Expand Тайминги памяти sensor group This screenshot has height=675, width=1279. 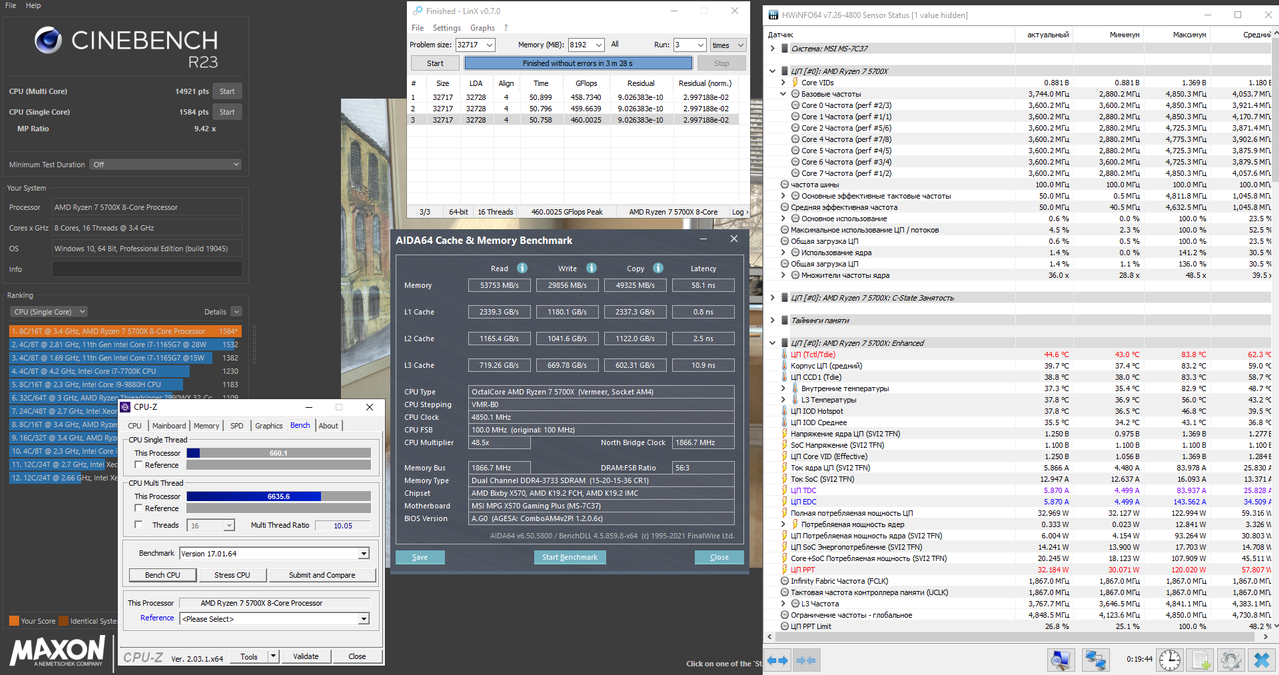click(x=772, y=320)
